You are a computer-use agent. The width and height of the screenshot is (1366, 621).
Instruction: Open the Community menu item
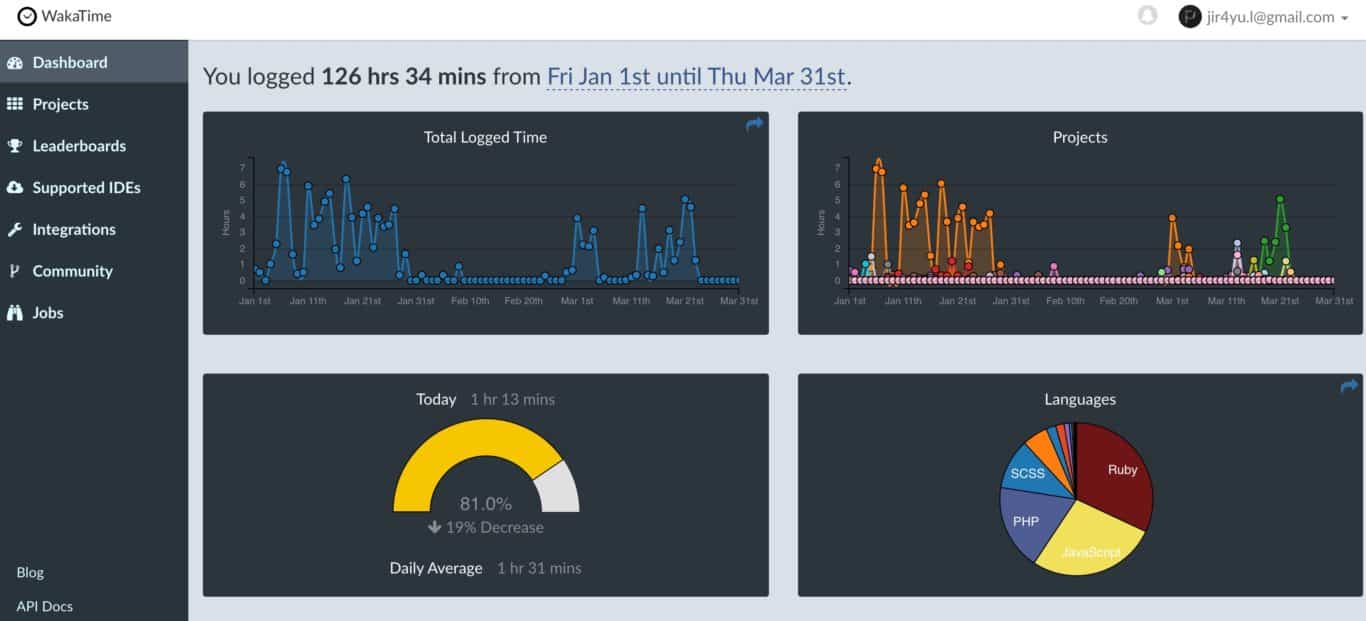coord(94,271)
